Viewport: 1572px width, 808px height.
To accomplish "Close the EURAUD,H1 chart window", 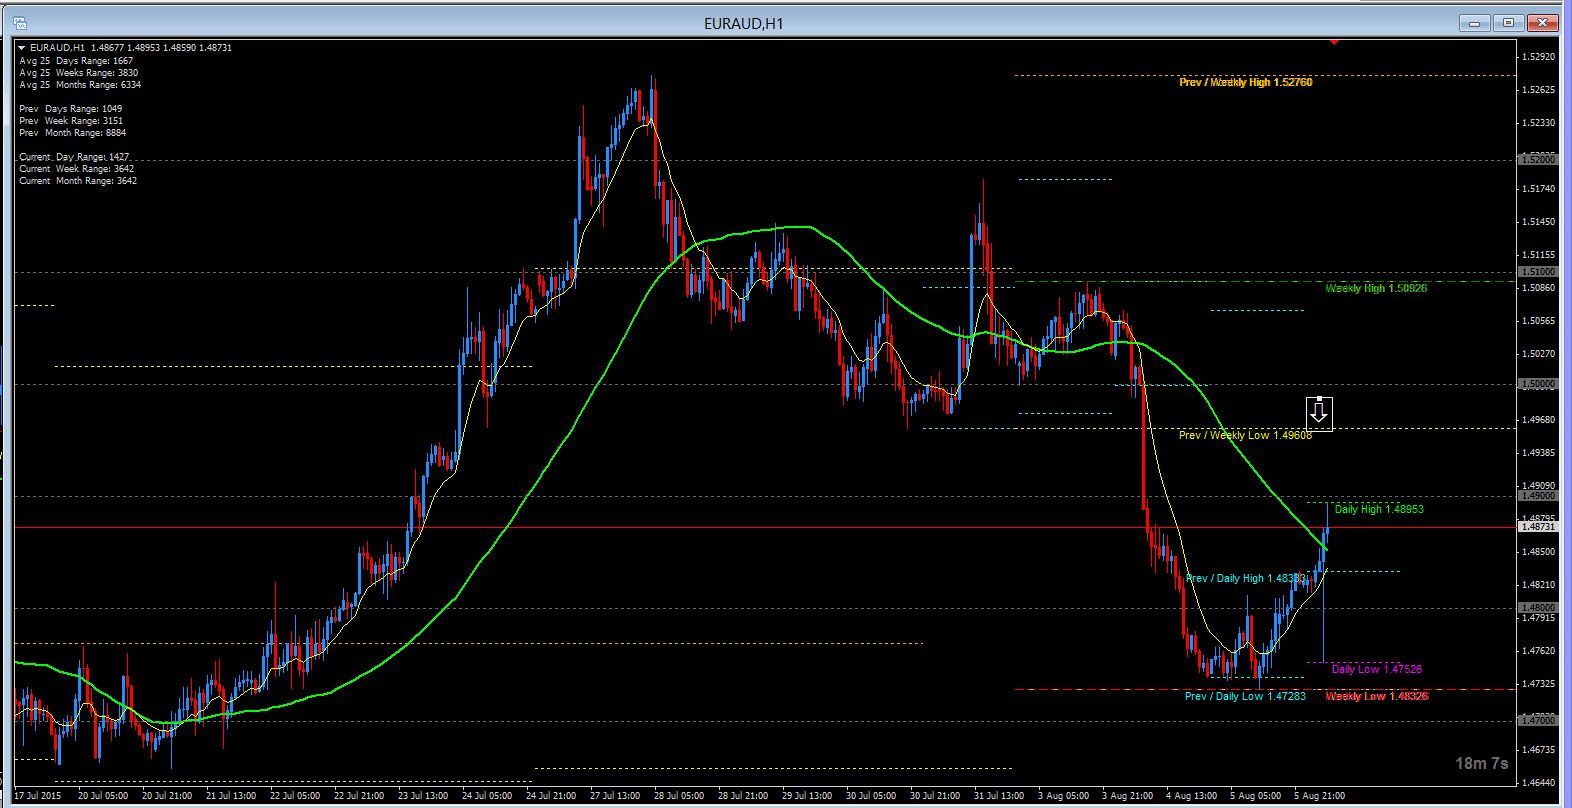I will coord(1544,23).
